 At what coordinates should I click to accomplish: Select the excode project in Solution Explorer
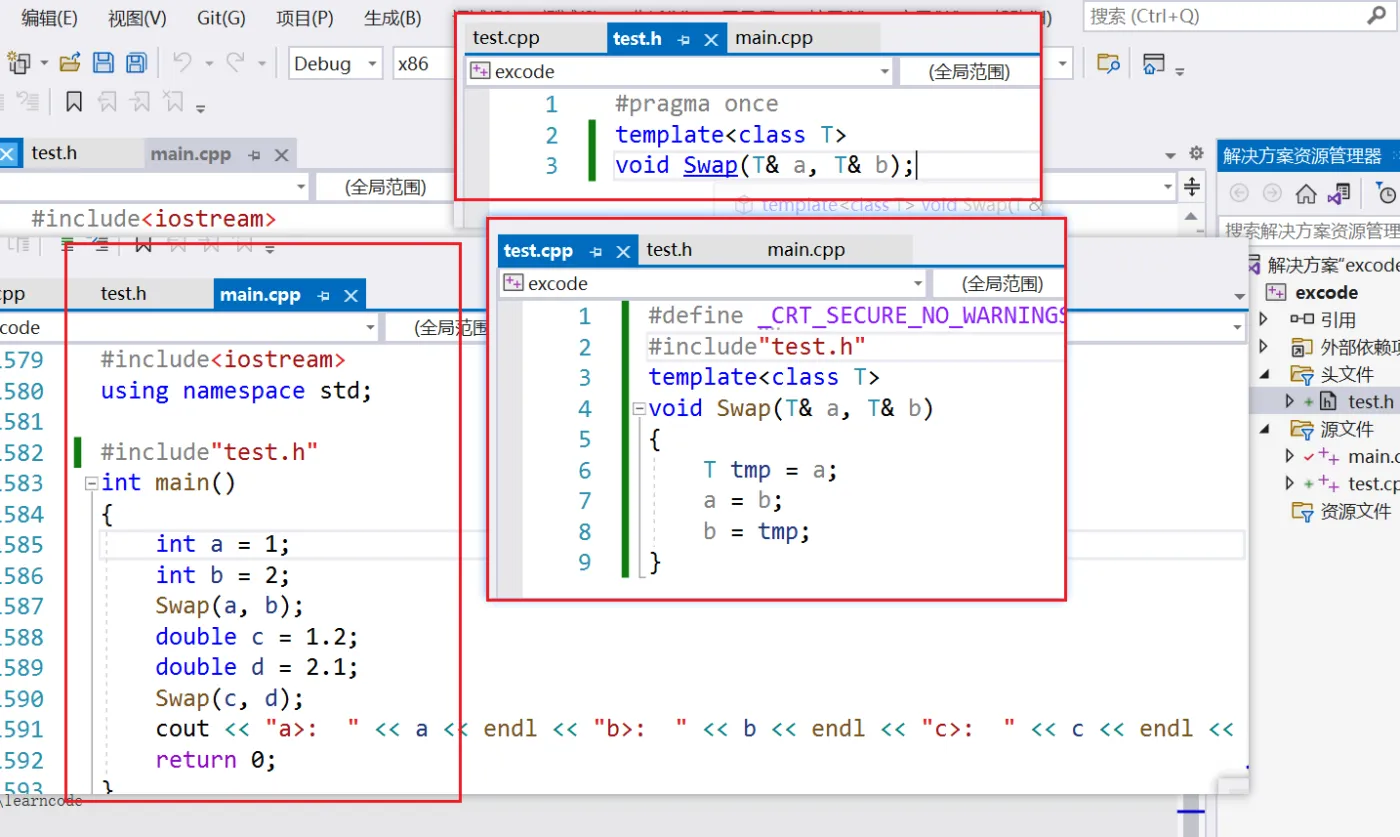click(1326, 293)
